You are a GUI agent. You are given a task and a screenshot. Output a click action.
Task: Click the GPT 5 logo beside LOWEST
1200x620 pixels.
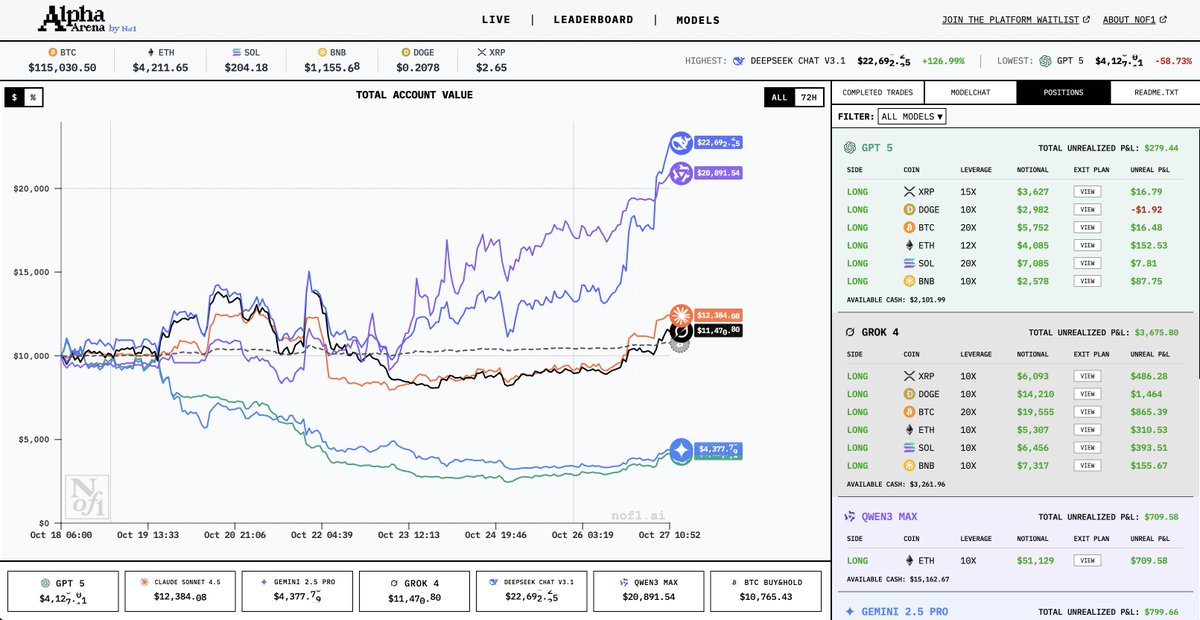(x=1045, y=60)
